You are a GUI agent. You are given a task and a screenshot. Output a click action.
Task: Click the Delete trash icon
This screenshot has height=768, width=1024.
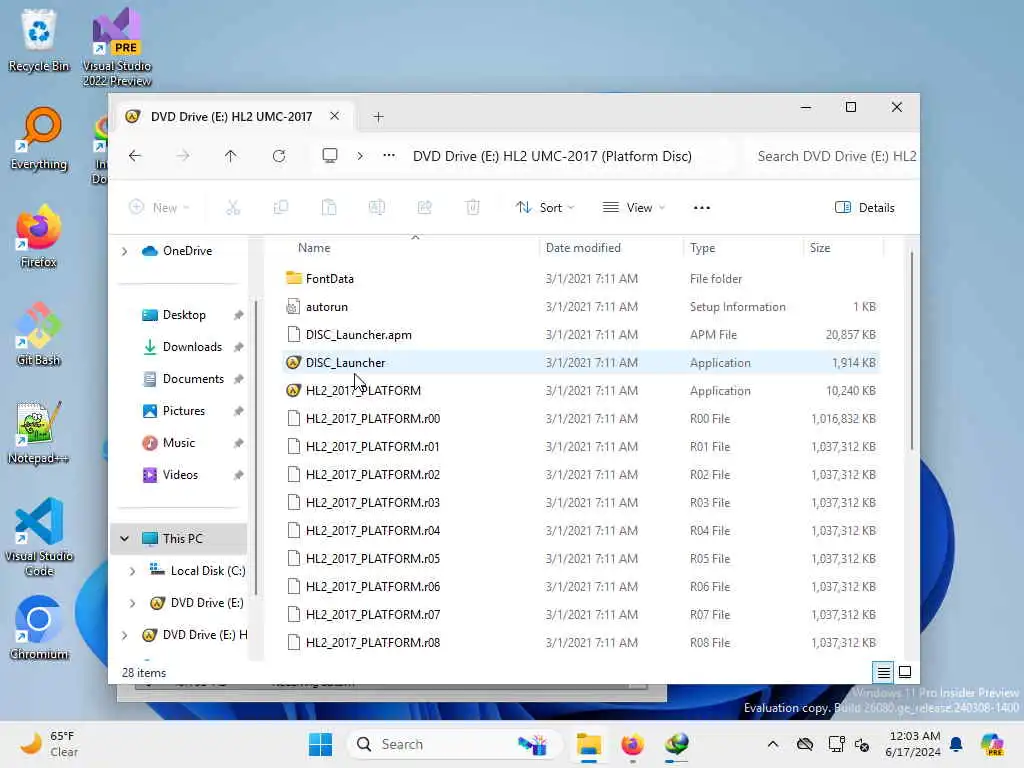click(x=473, y=208)
